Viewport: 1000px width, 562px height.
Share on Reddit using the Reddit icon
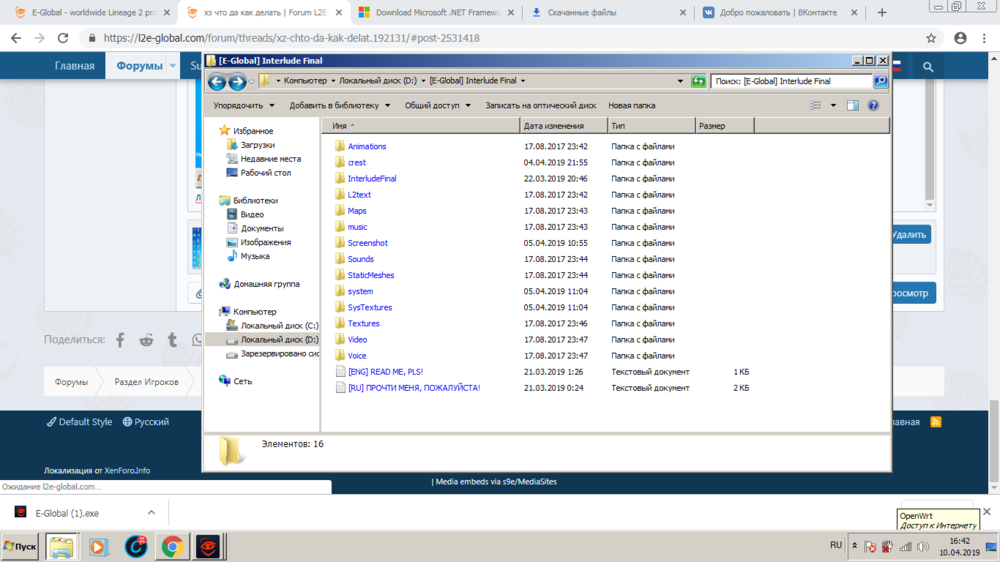tap(146, 340)
